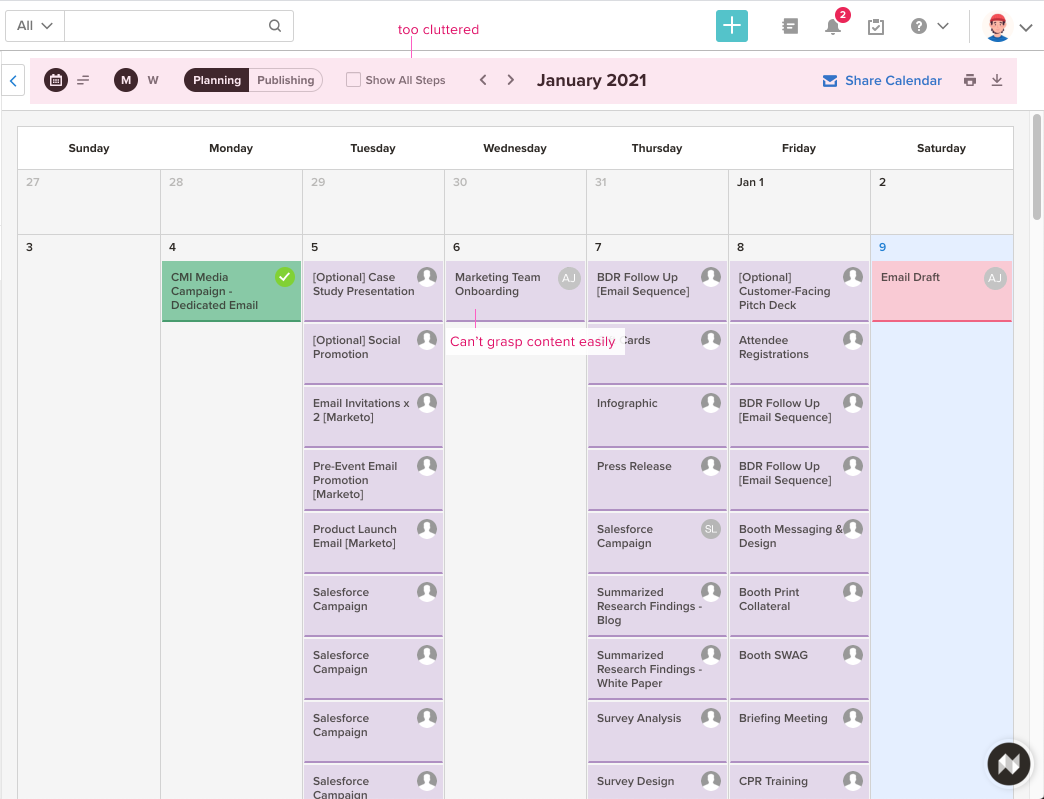Open the Email Invitations x 2 [Marketo] card
1044x799 pixels.
tap(374, 417)
